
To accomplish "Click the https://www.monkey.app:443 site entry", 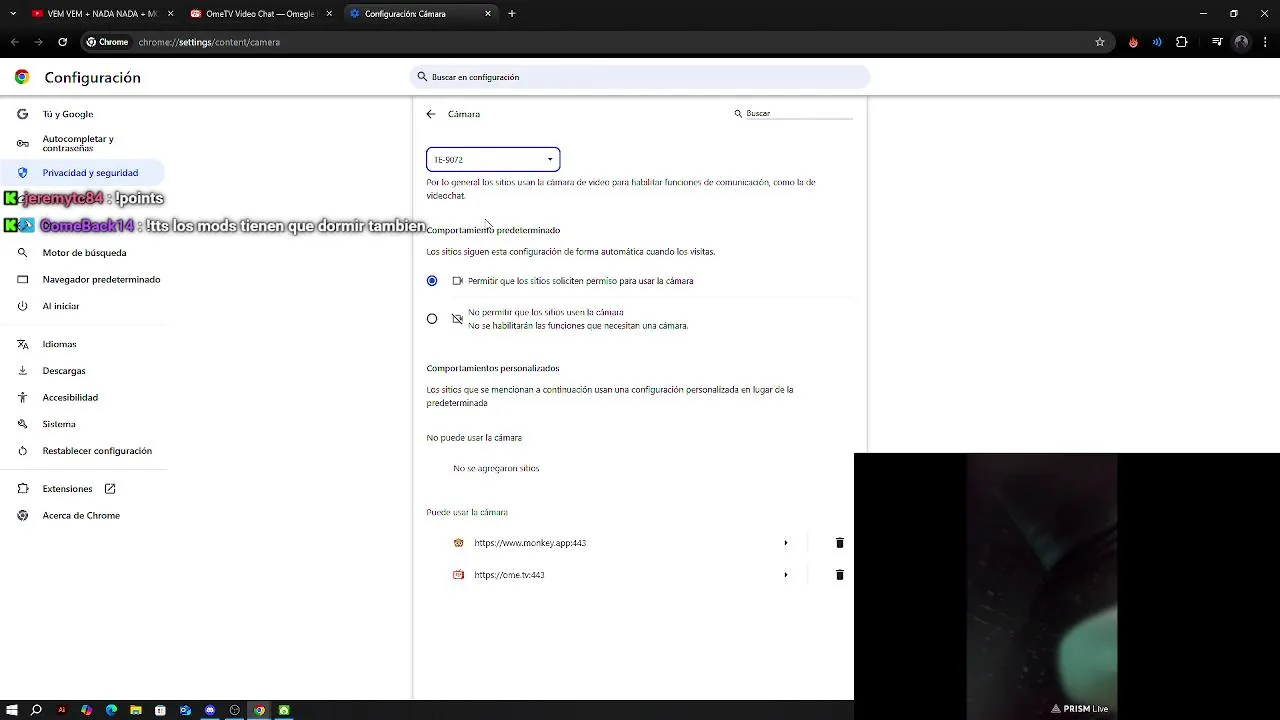I will pos(530,543).
